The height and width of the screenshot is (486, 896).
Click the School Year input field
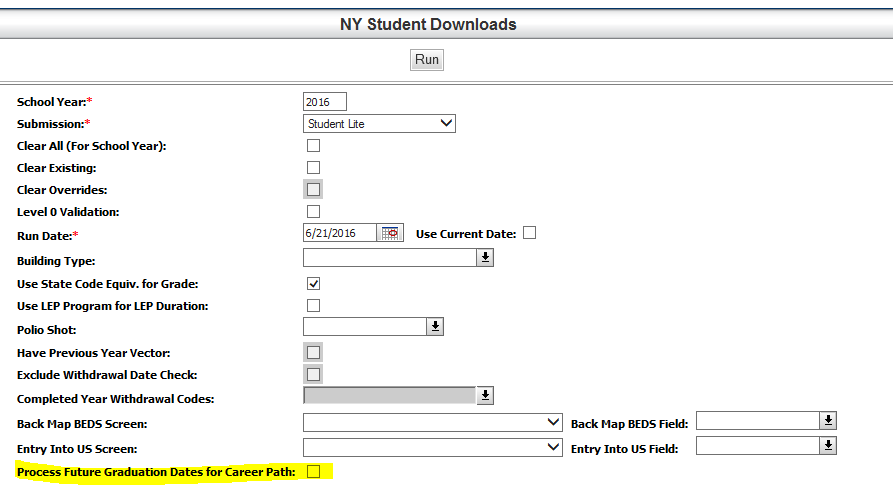click(x=324, y=102)
